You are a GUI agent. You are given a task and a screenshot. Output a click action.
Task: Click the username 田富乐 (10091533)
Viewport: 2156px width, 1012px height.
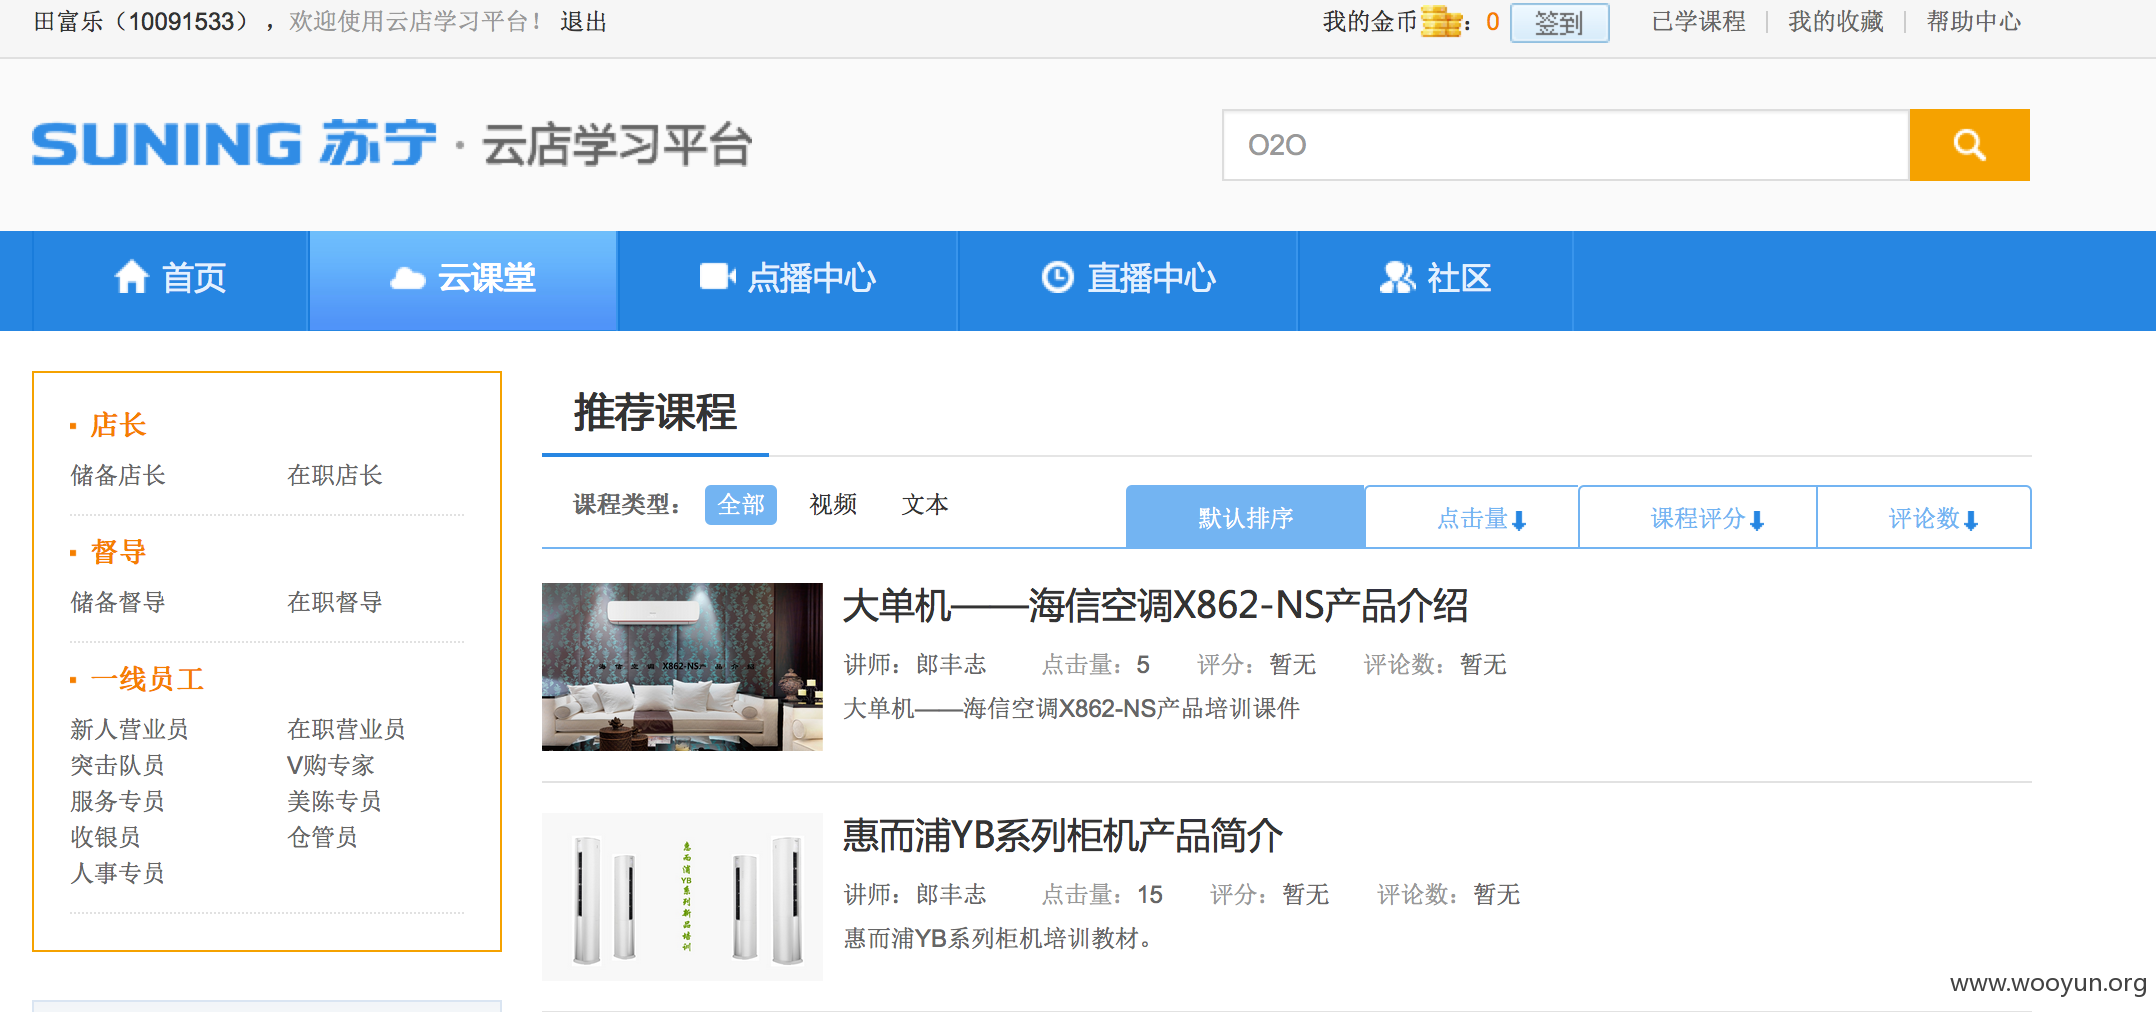[141, 21]
